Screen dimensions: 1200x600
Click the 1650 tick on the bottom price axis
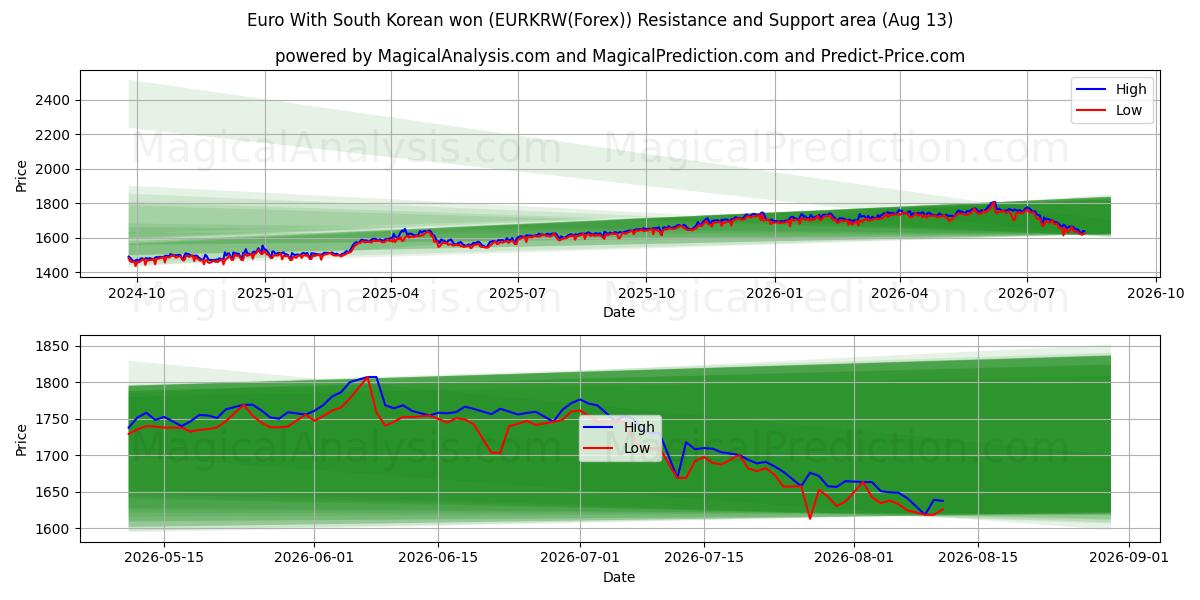53,493
